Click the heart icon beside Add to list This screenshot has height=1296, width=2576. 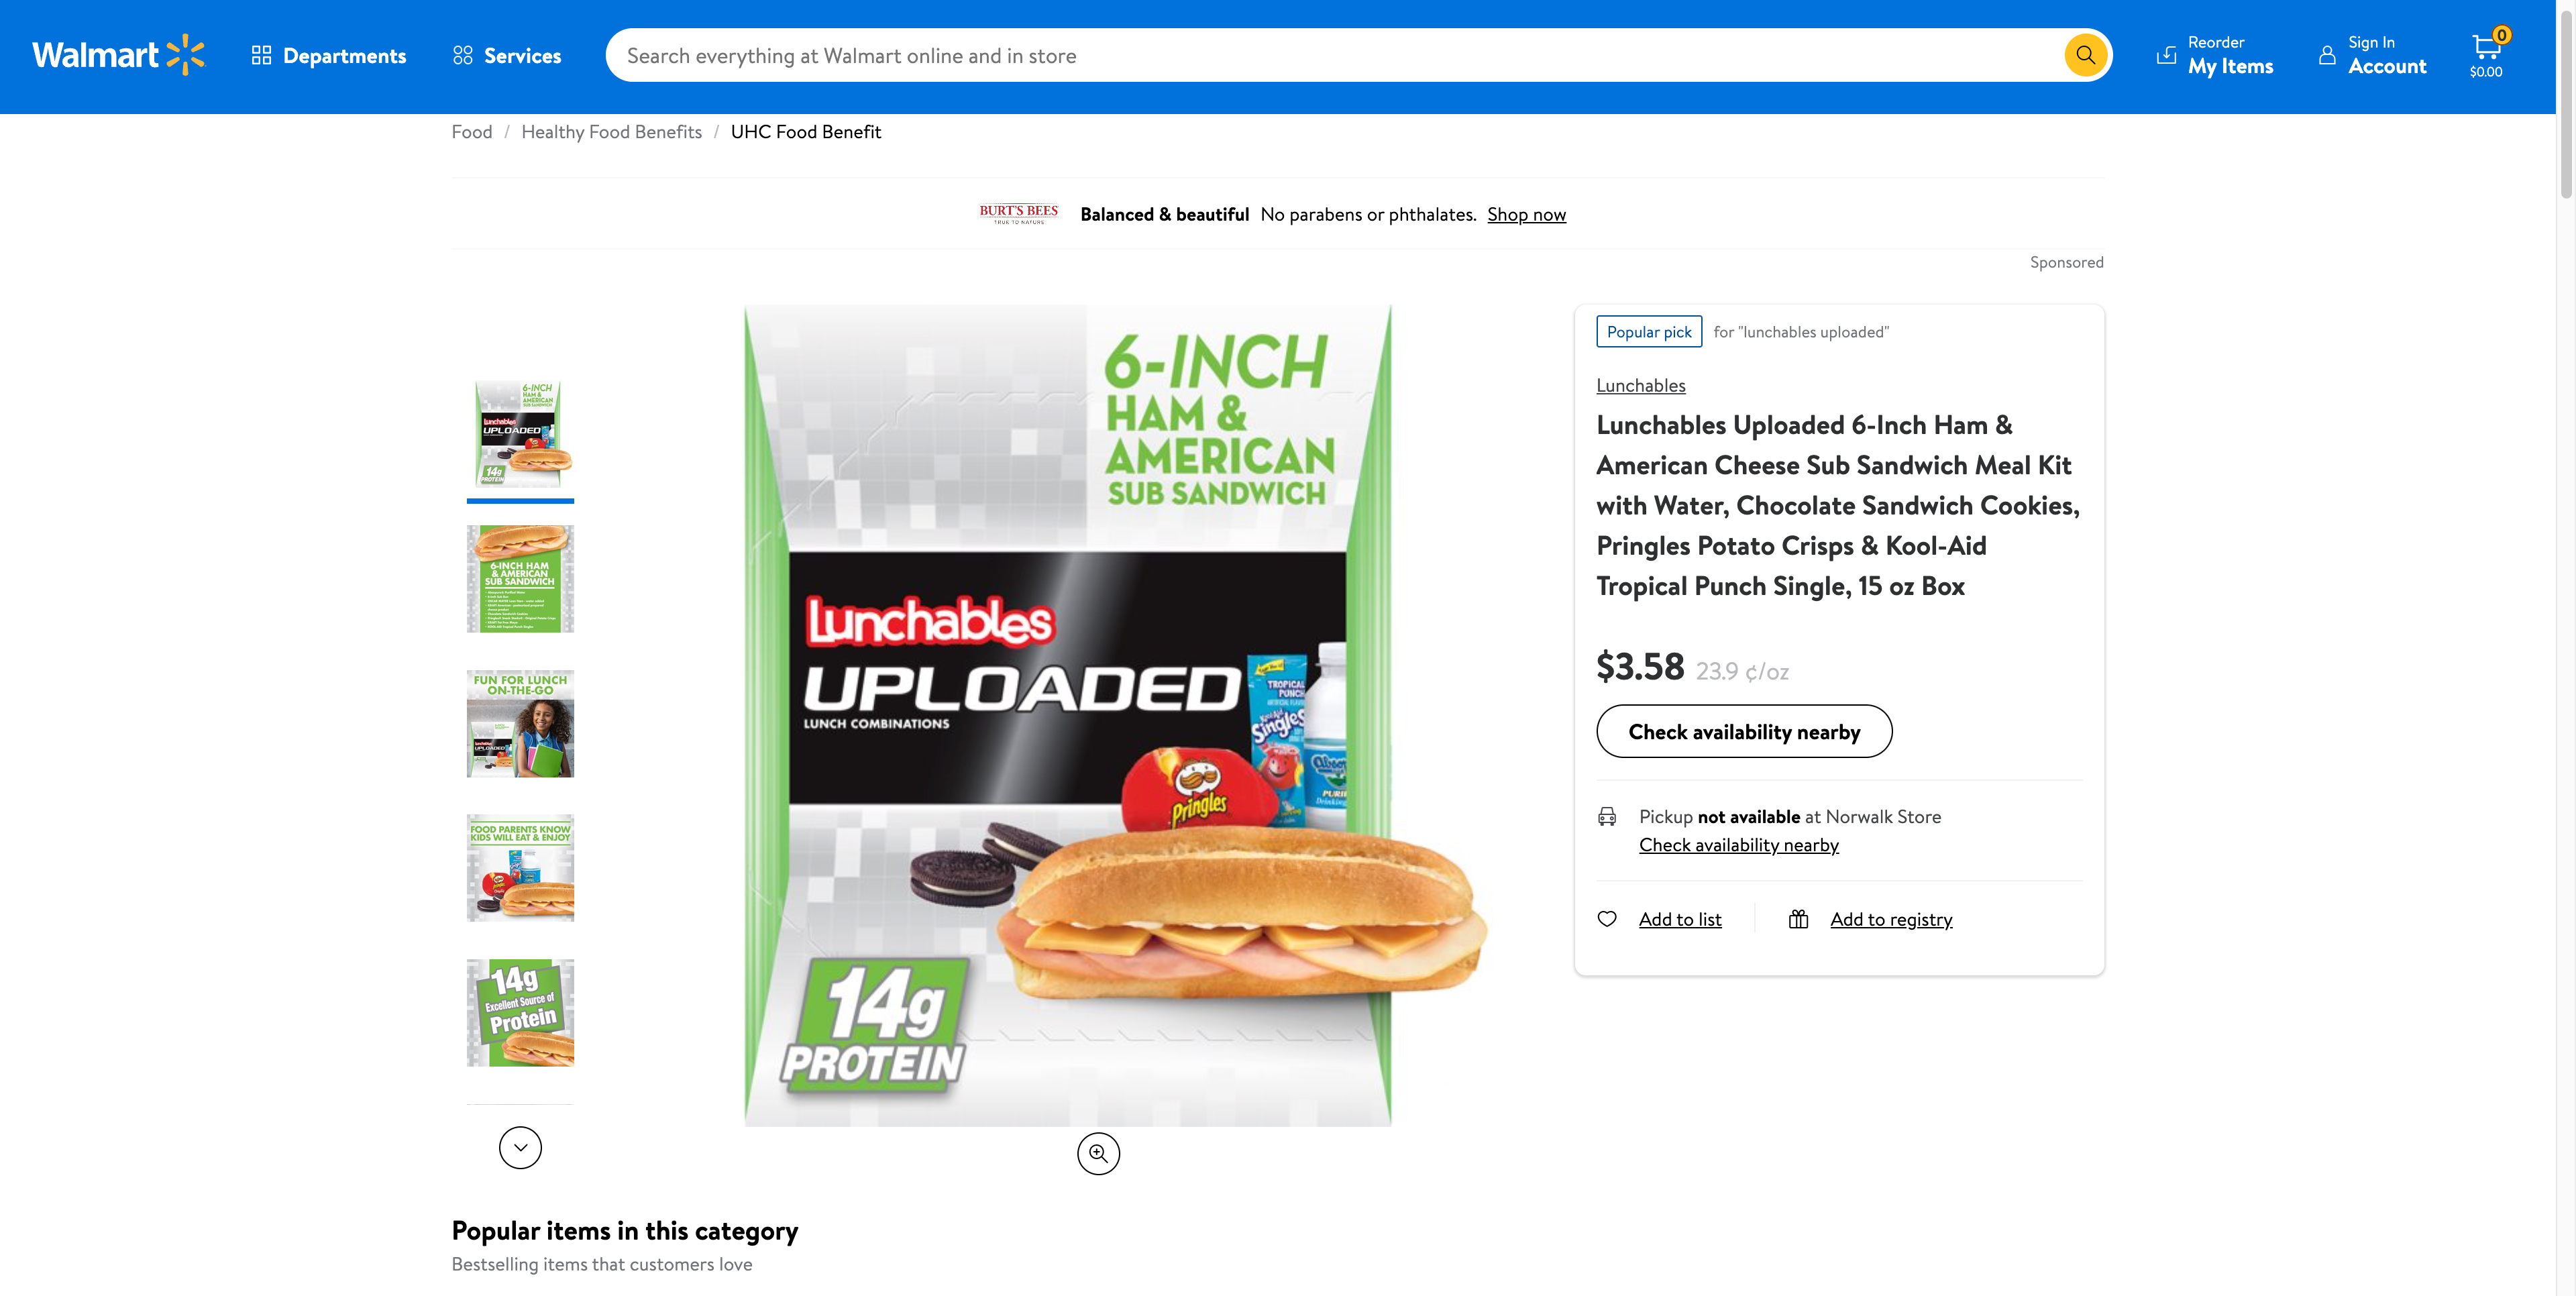(1607, 919)
